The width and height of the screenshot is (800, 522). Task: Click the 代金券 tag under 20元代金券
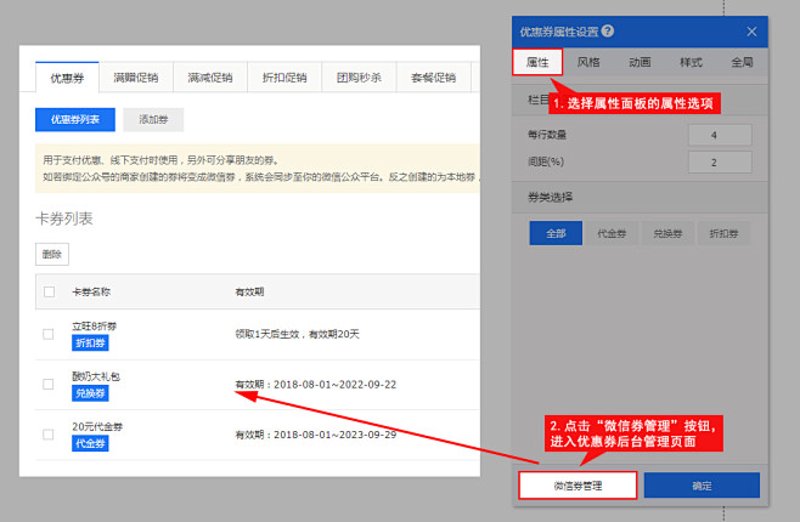pos(90,443)
